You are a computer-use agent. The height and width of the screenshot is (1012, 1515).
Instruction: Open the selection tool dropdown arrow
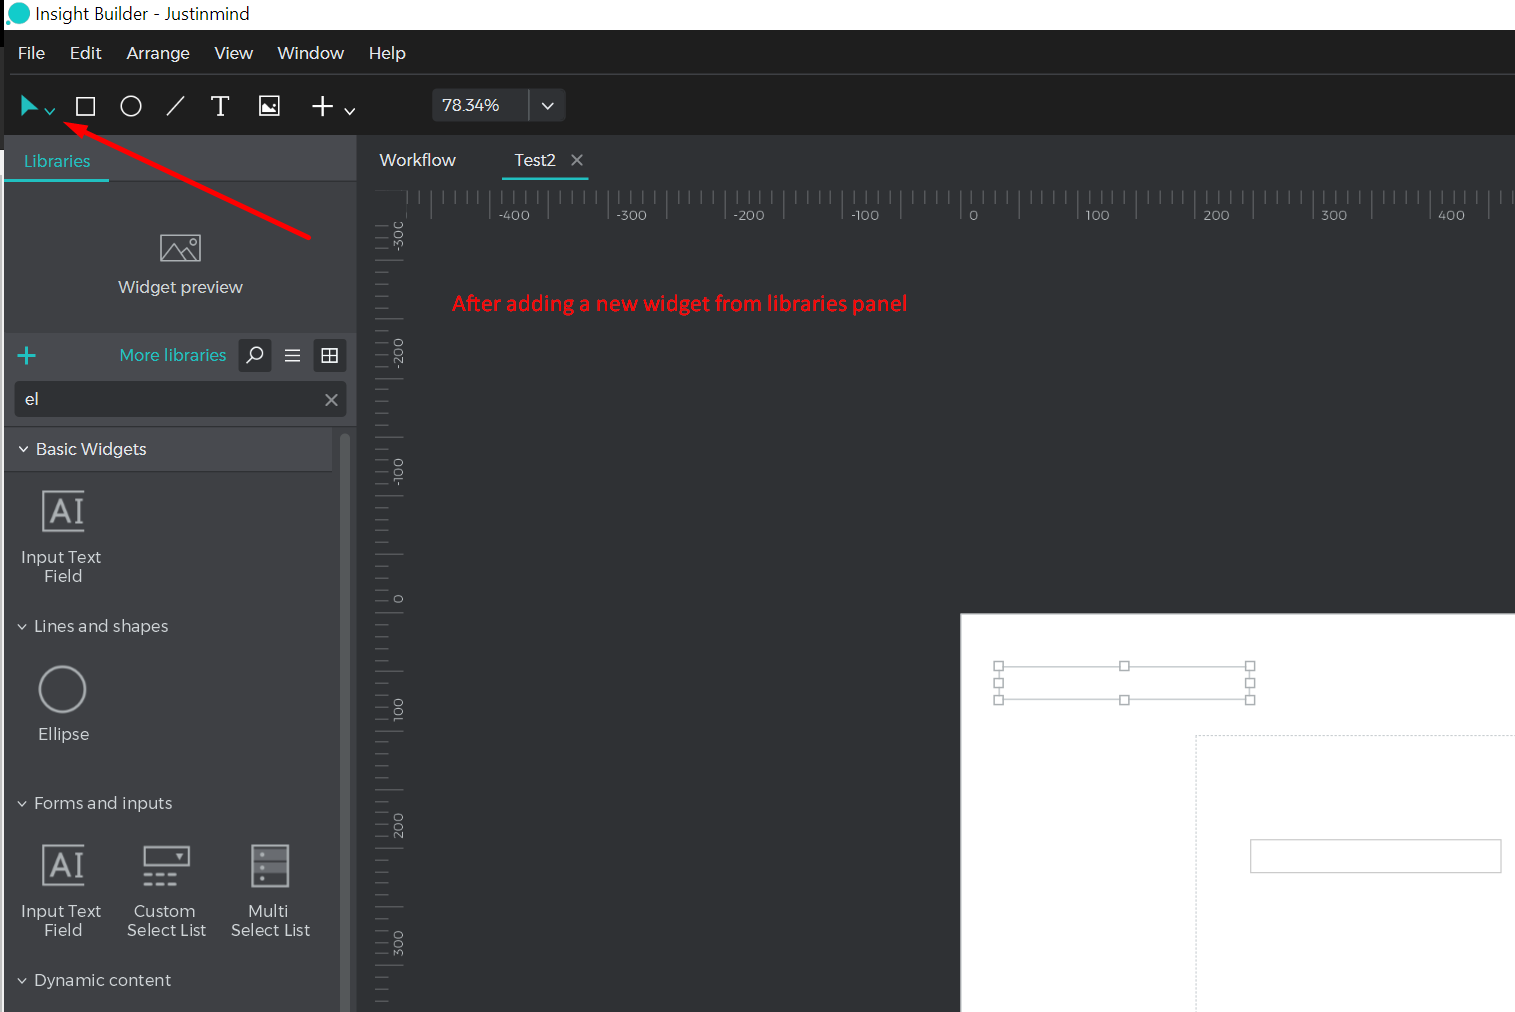pyautogui.click(x=50, y=111)
